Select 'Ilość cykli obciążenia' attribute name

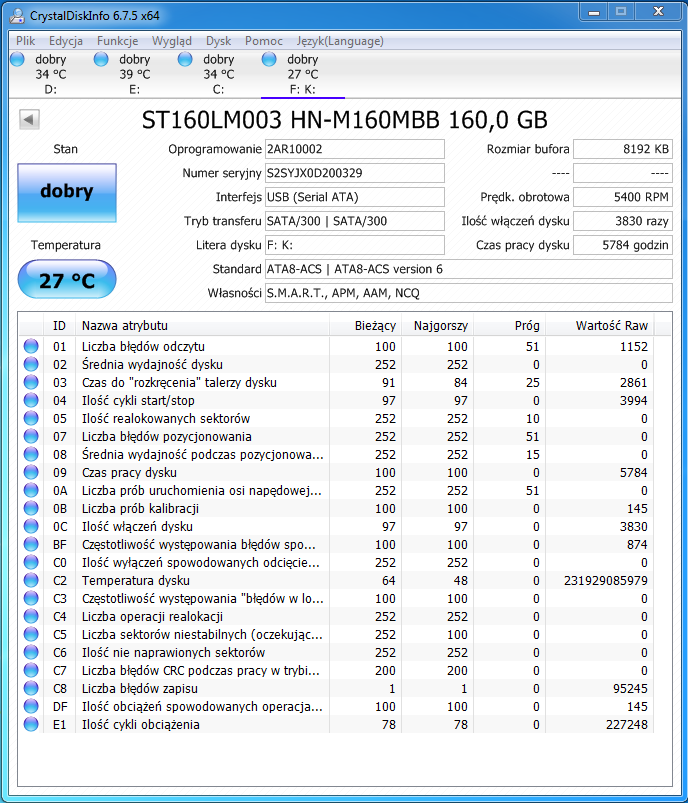141,725
